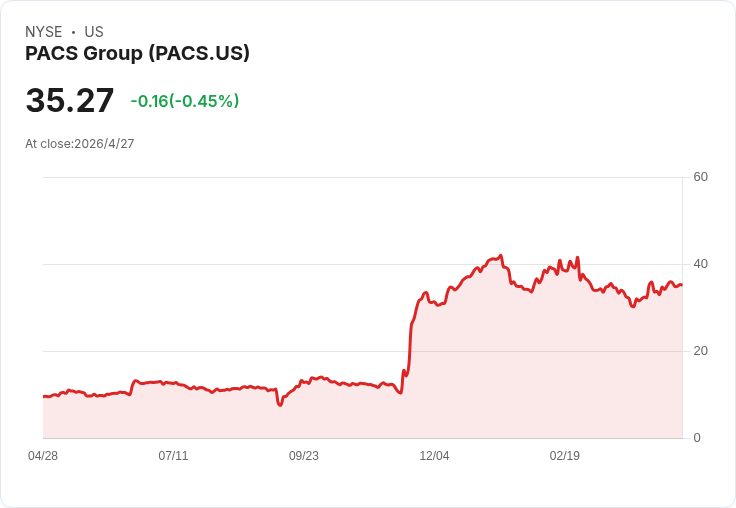
Task: Click the At close:2026/4/27 timestamp
Action: (80, 144)
